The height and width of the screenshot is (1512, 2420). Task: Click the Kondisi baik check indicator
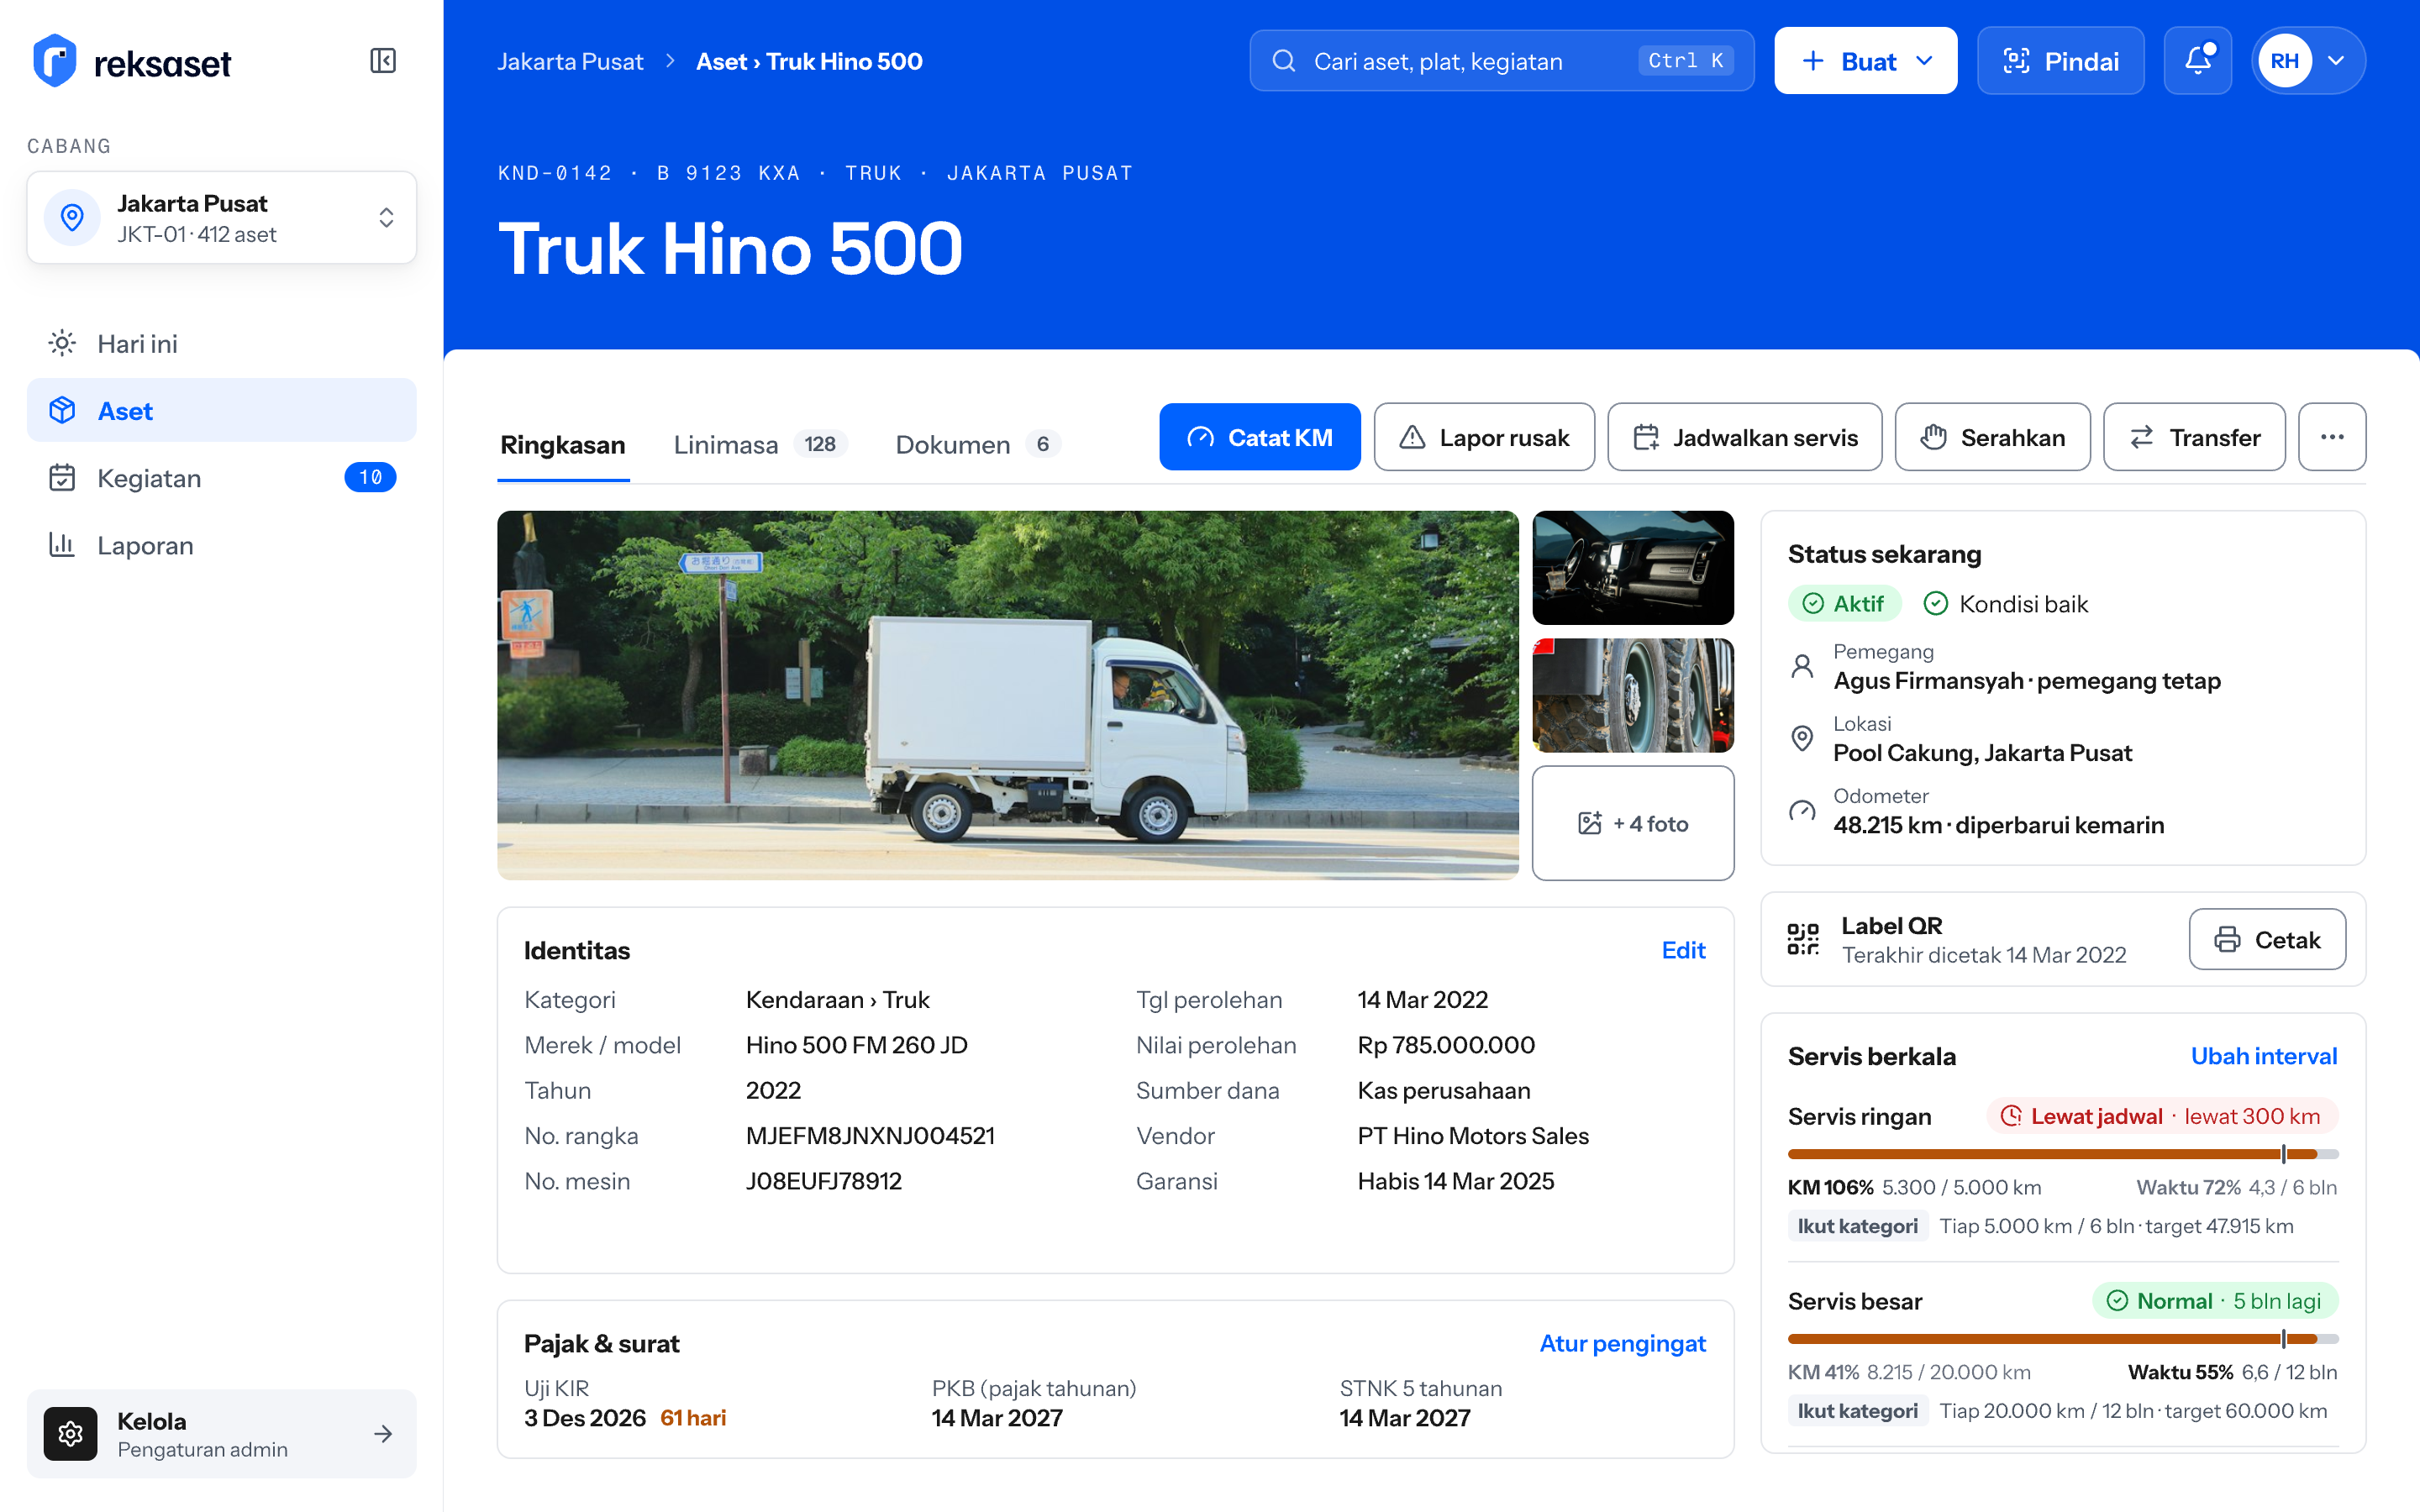click(2006, 604)
